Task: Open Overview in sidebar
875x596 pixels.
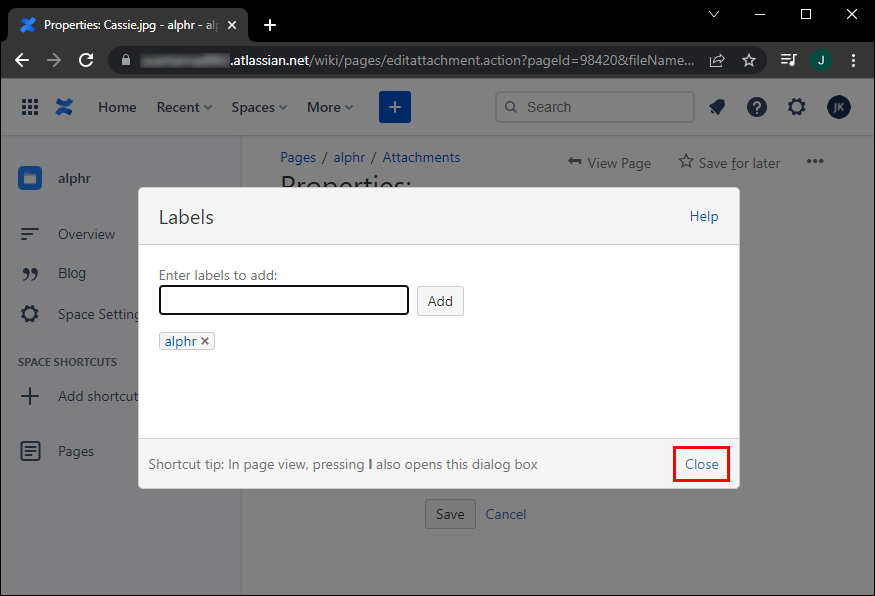Action: pyautogui.click(x=86, y=234)
